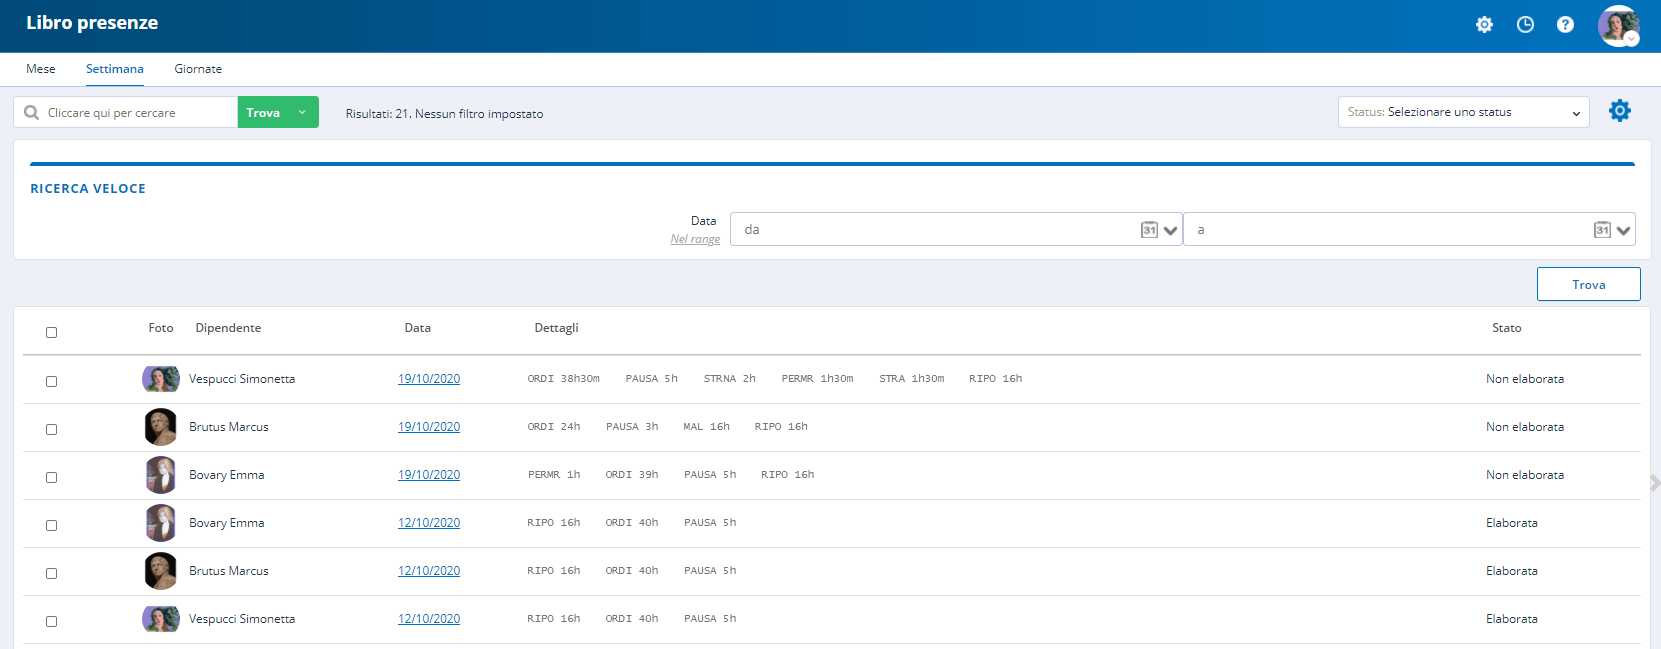Expand the Status selection dropdown
This screenshot has width=1661, height=649.
1463,112
